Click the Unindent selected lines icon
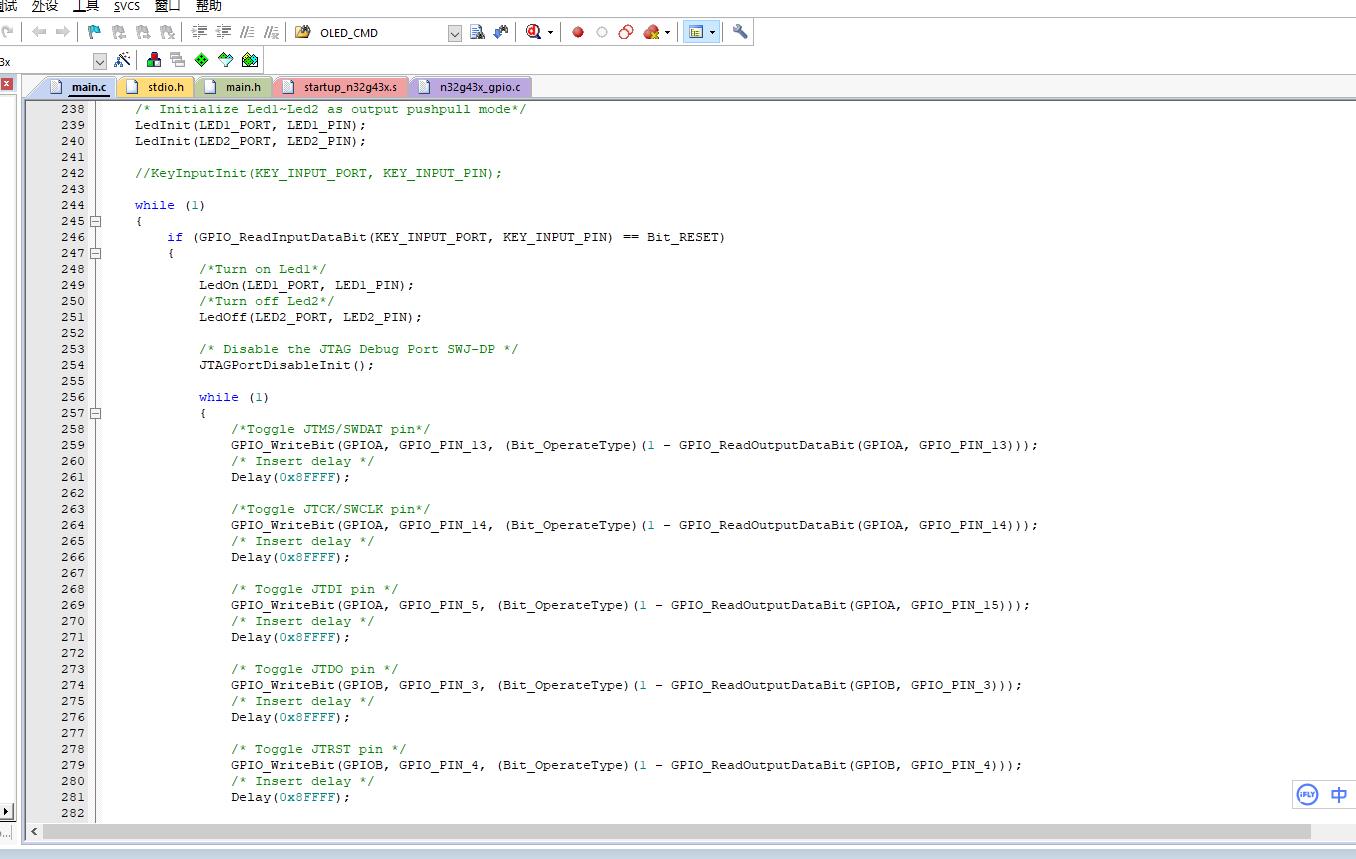Image resolution: width=1356 pixels, height=859 pixels. [x=223, y=32]
